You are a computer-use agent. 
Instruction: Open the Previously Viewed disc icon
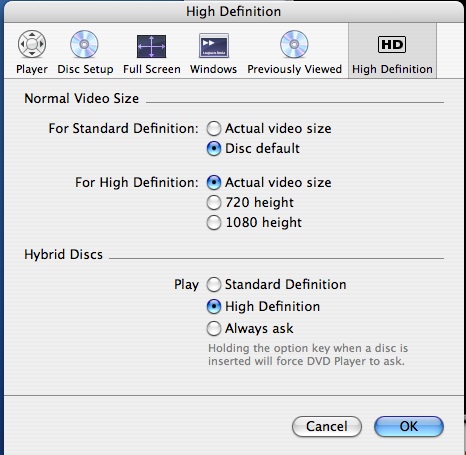tap(294, 44)
